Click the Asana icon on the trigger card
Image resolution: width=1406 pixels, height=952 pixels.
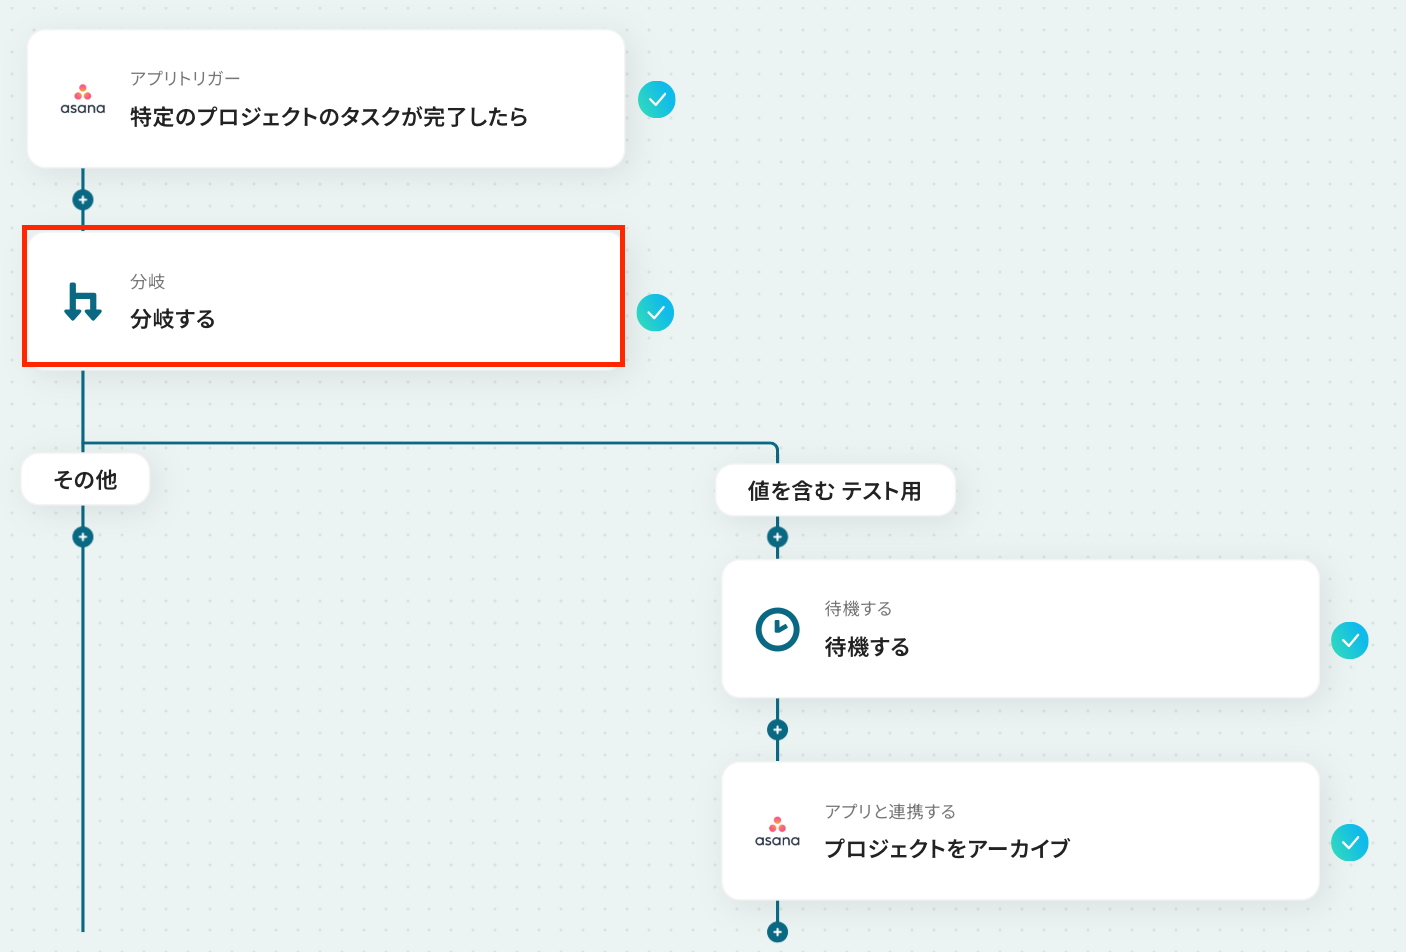(82, 99)
